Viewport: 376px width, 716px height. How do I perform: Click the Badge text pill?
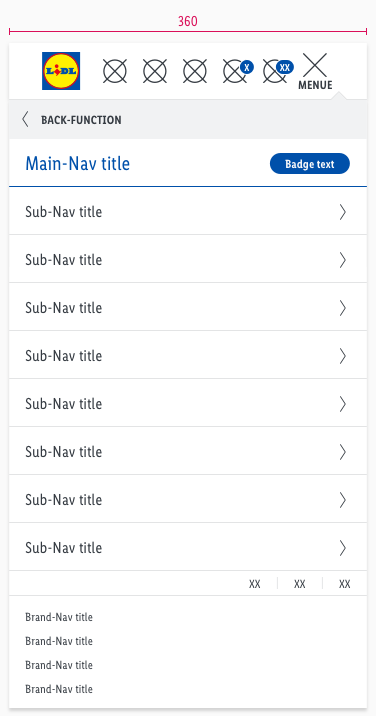tap(310, 164)
